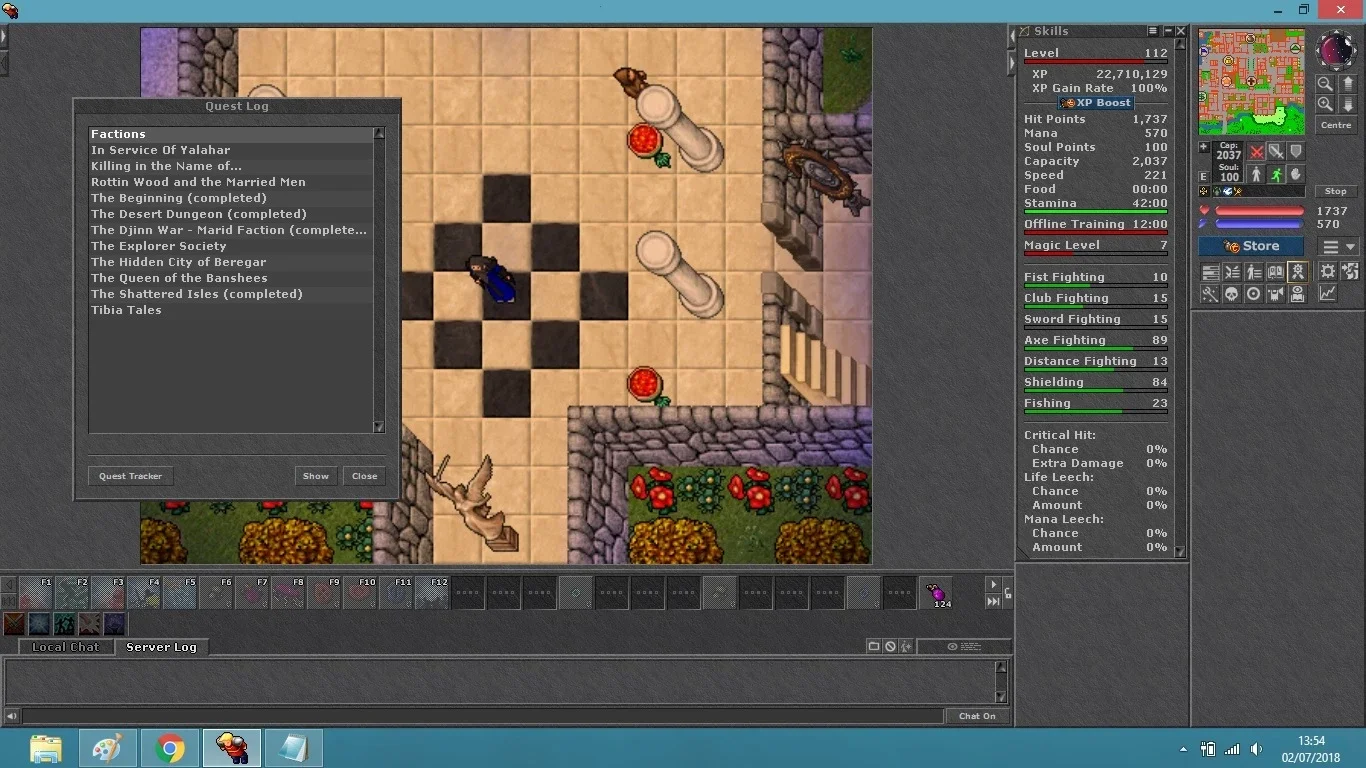Toggle the Chat On button
Screen dimensions: 1366x768
978,716
